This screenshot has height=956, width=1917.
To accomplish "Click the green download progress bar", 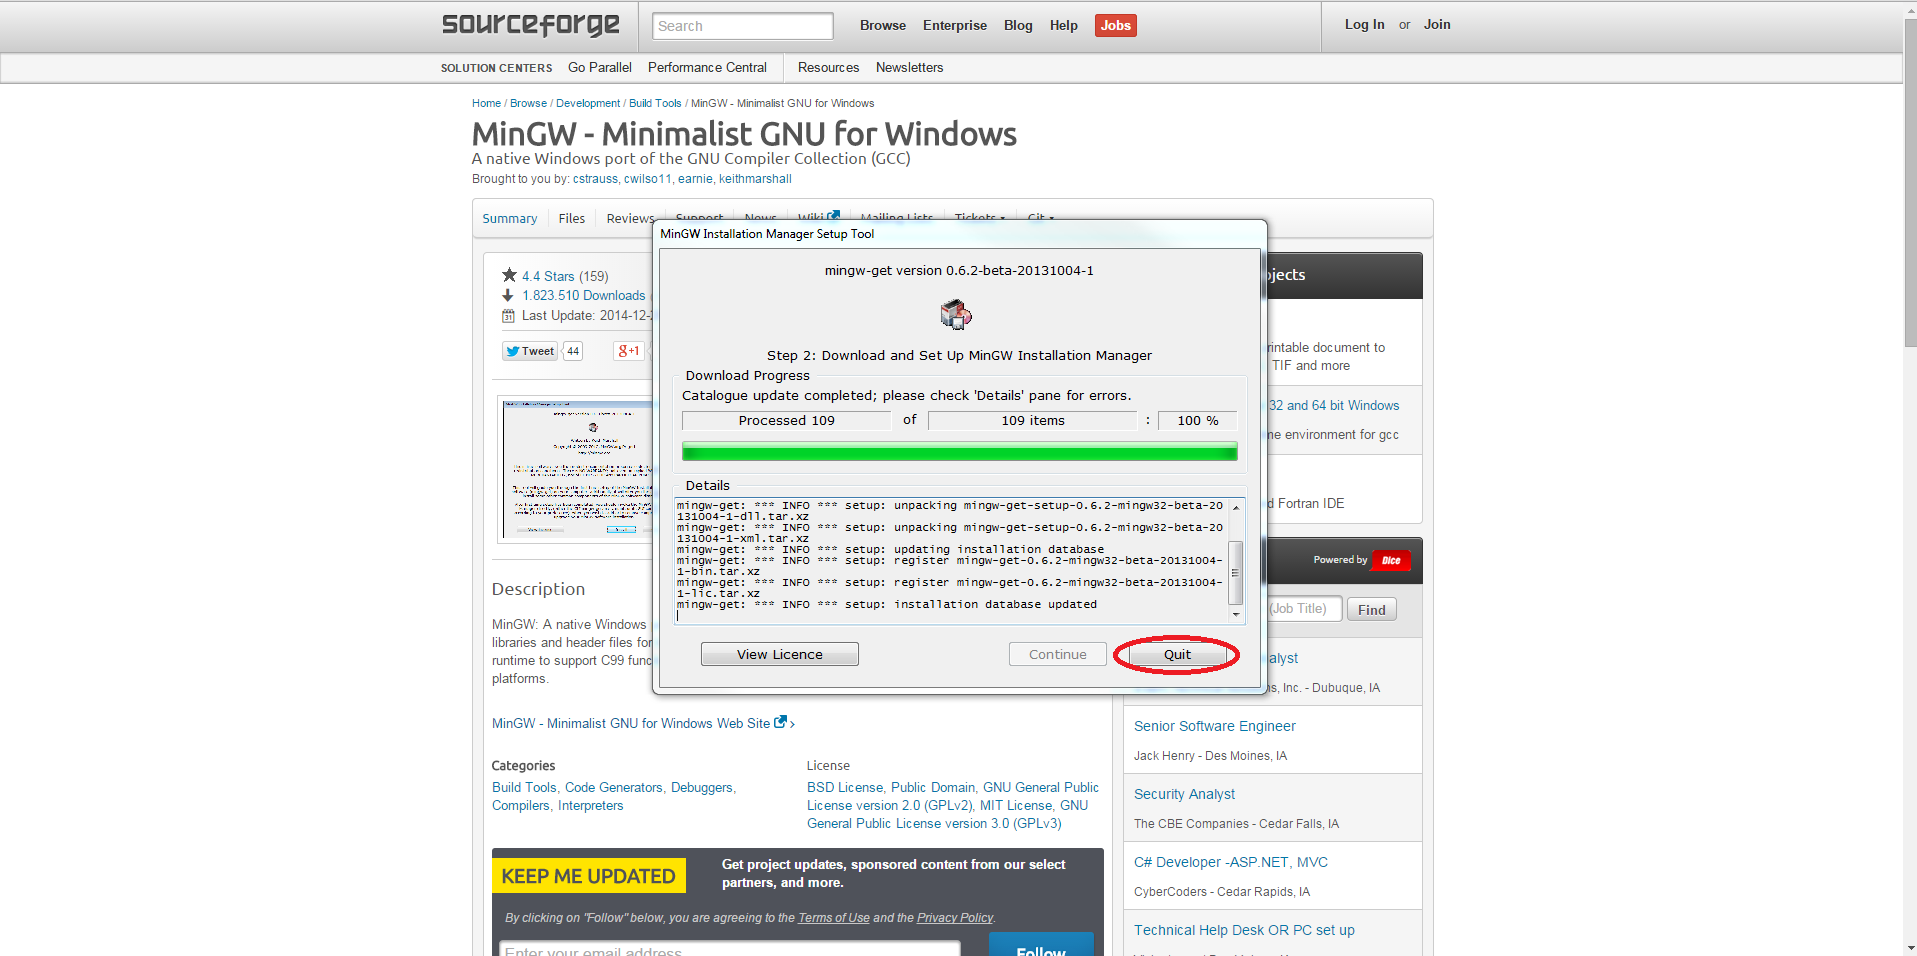I will 960,452.
